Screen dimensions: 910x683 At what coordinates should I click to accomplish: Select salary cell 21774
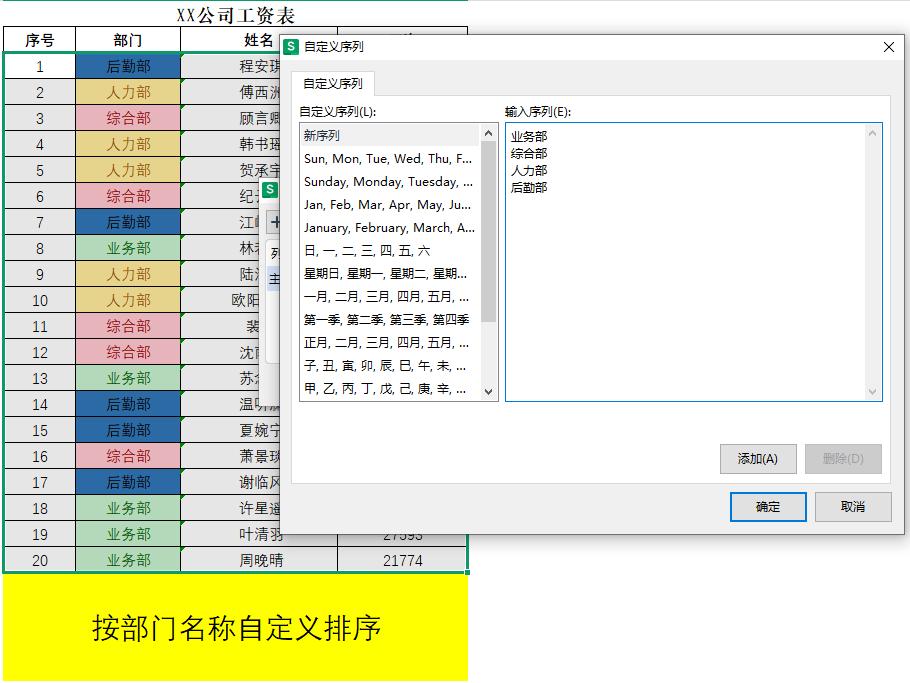click(402, 560)
